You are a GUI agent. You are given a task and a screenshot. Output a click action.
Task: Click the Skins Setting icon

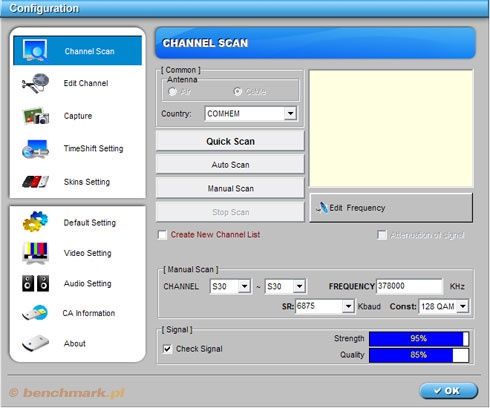pos(35,182)
